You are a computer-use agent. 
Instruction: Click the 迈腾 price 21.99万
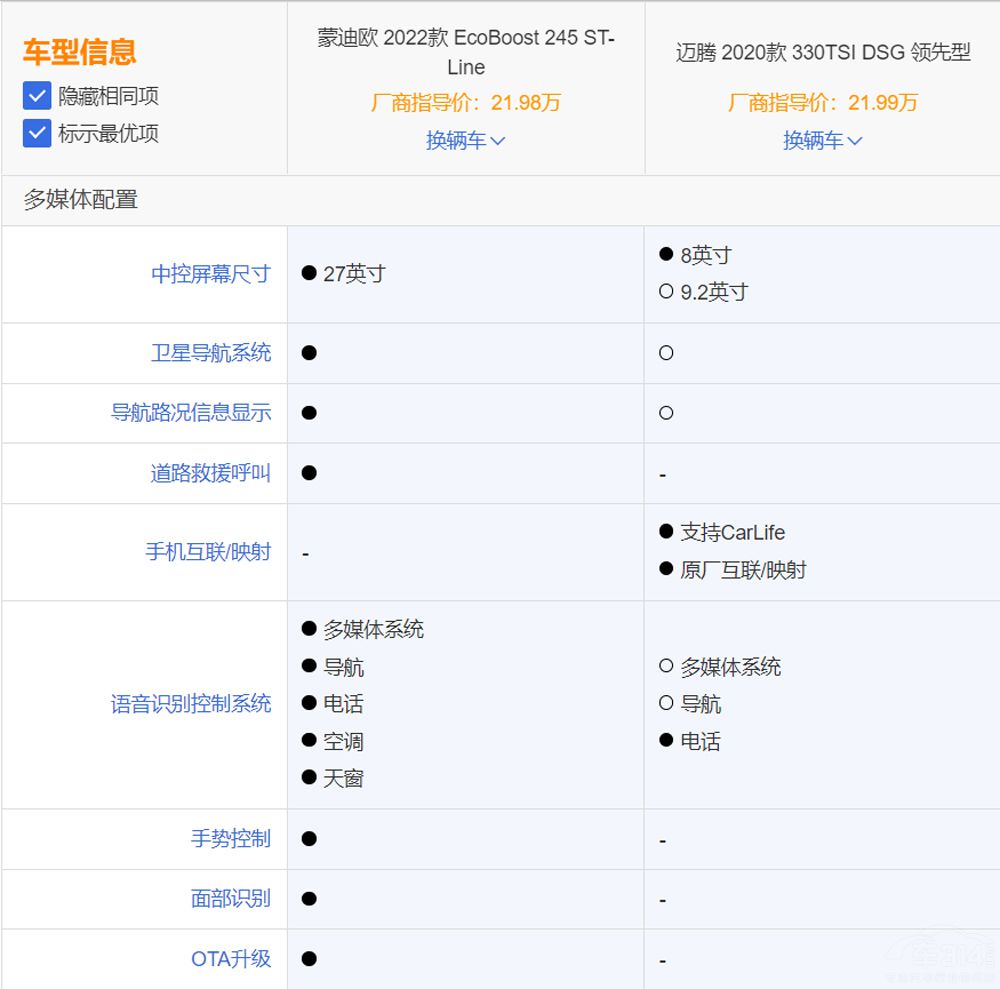tap(822, 103)
